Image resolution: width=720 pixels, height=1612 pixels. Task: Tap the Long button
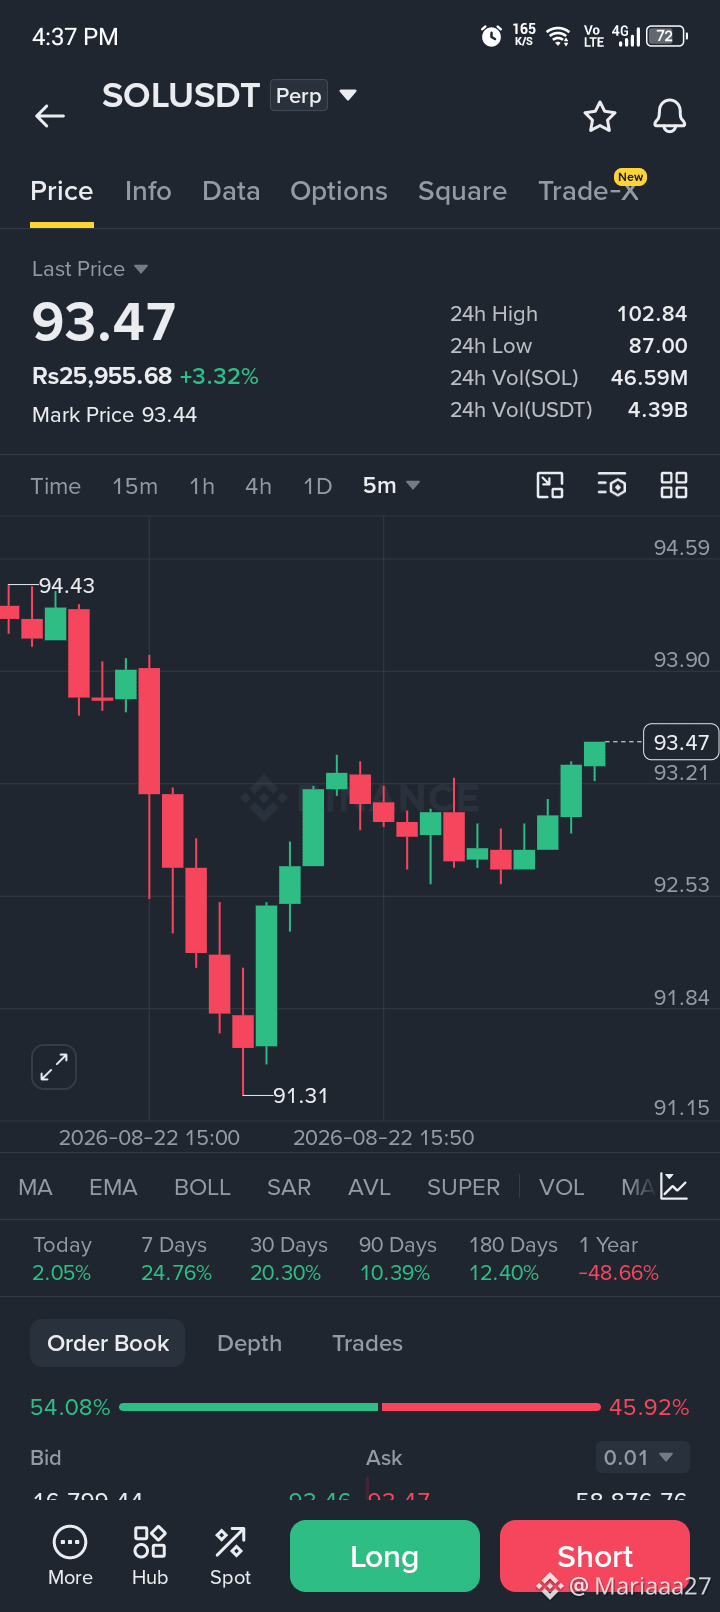pos(385,1556)
